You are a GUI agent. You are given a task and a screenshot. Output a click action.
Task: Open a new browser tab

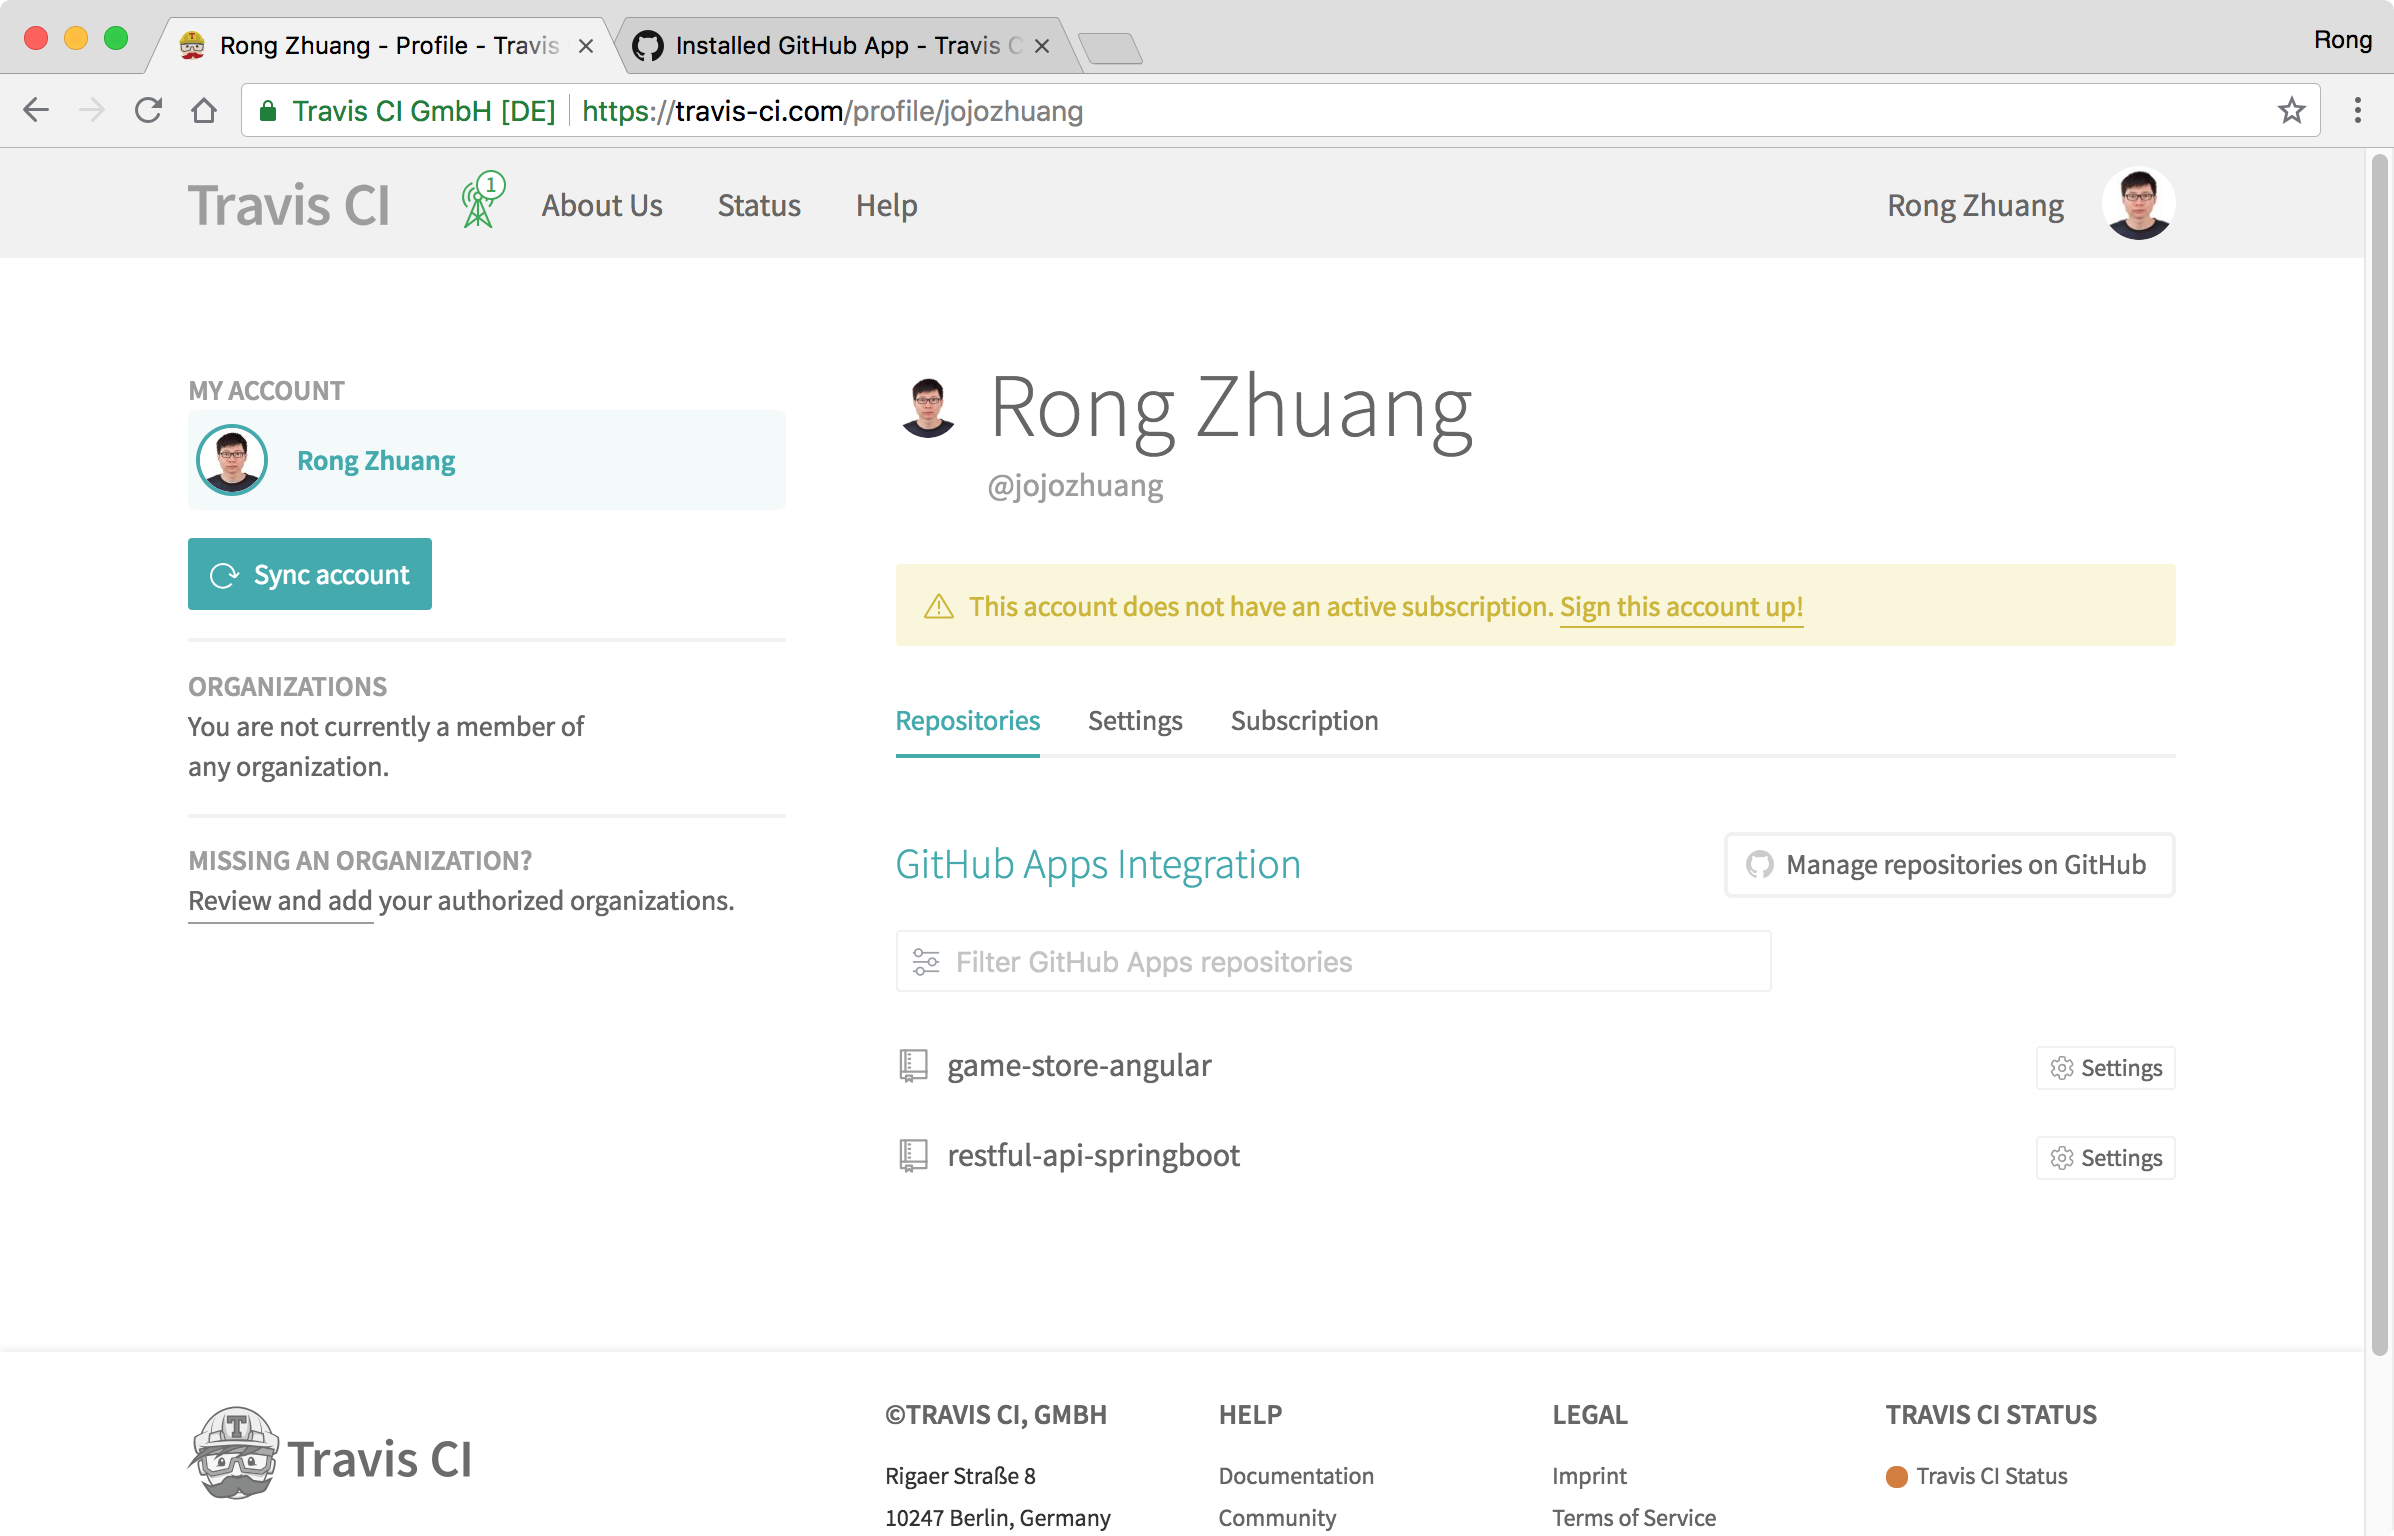[1110, 47]
